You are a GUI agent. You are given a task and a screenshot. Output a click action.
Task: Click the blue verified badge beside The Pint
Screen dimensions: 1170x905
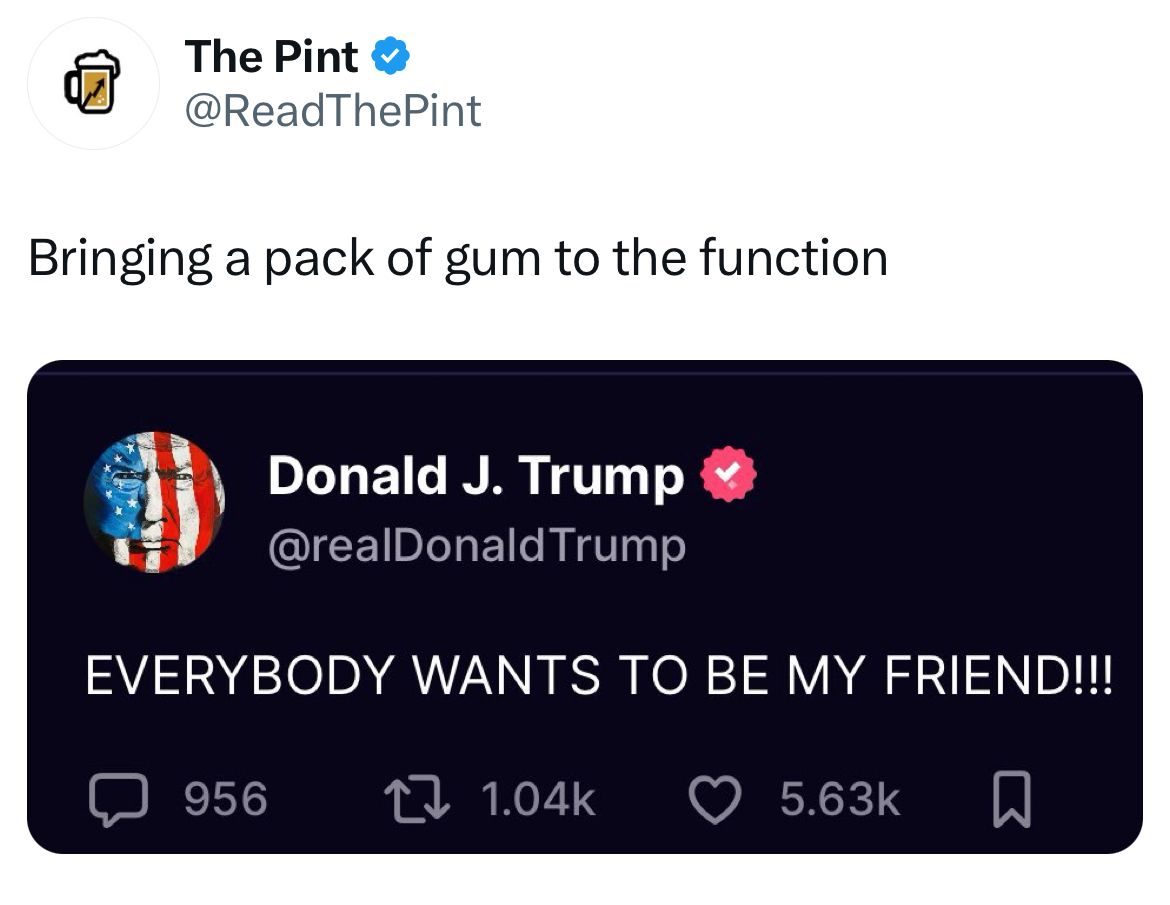point(390,57)
